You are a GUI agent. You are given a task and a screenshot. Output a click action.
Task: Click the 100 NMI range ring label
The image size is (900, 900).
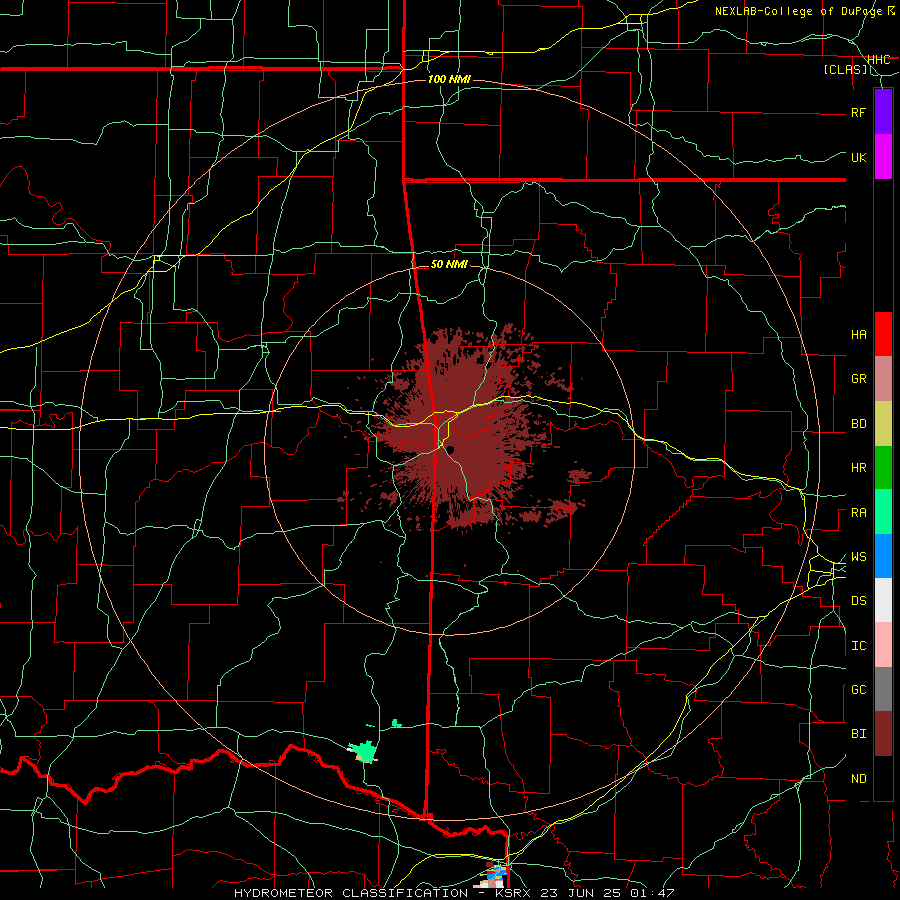(x=449, y=79)
